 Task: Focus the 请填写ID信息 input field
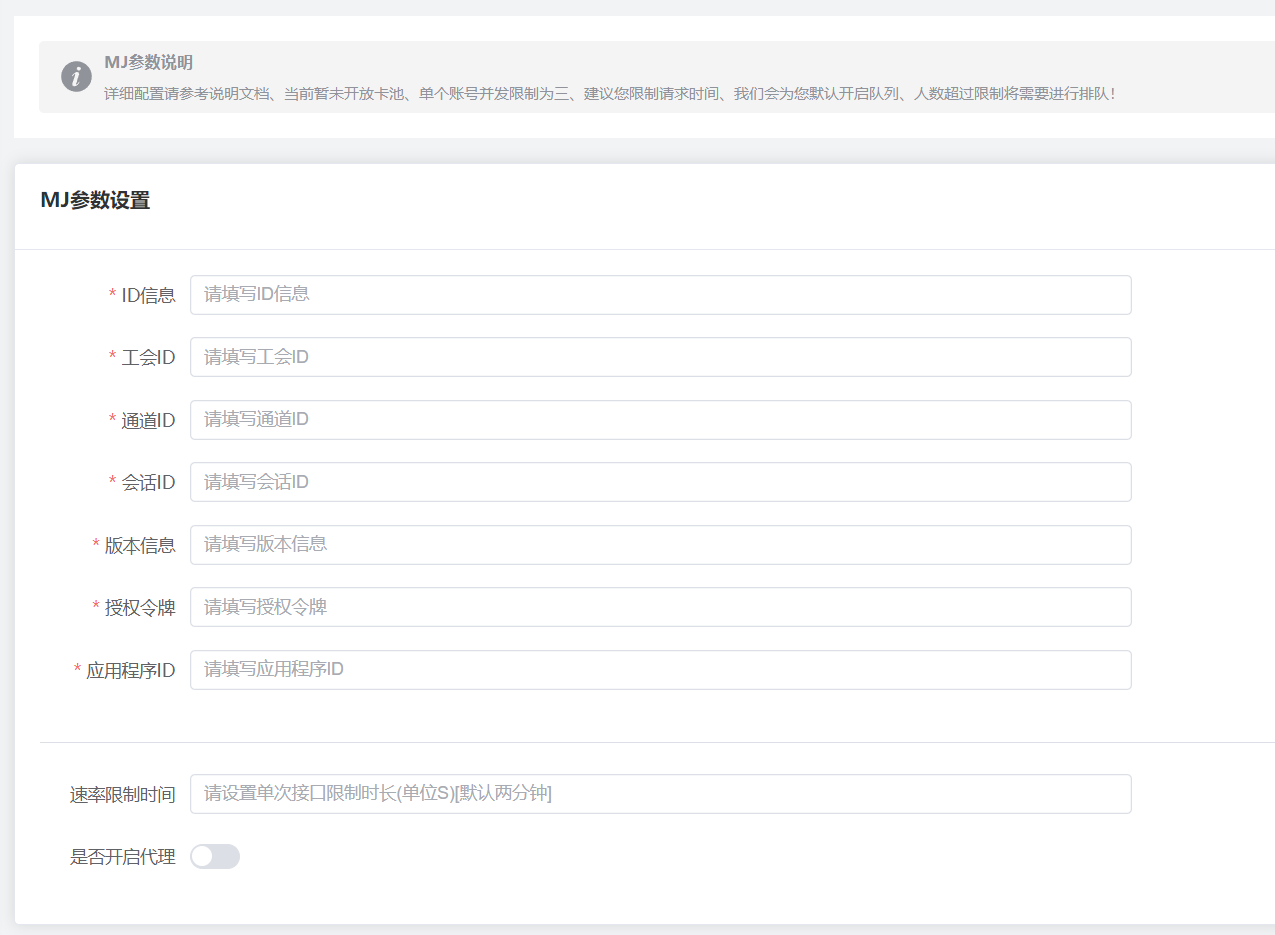pos(660,295)
